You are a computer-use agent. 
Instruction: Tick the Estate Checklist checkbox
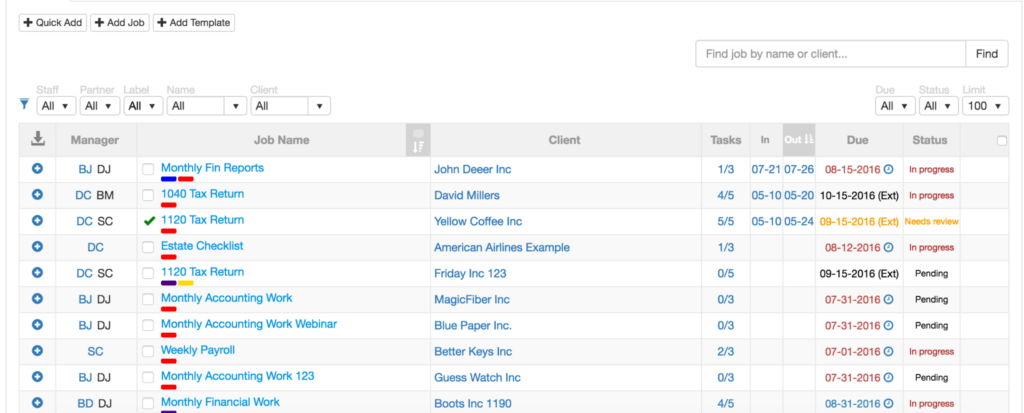149,247
